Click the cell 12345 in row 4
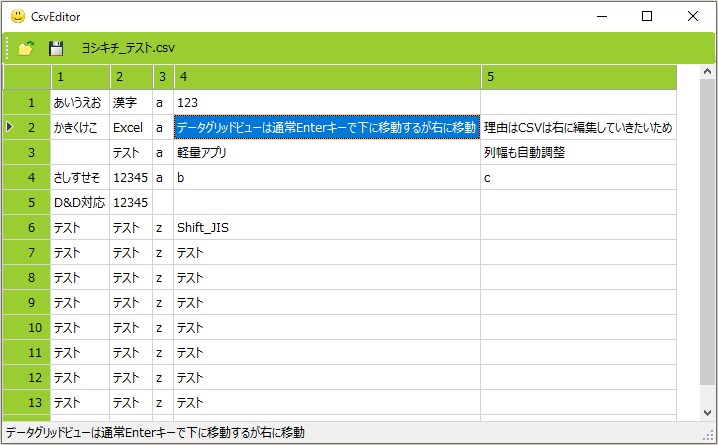Screen dimensions: 718x445 coord(131,177)
